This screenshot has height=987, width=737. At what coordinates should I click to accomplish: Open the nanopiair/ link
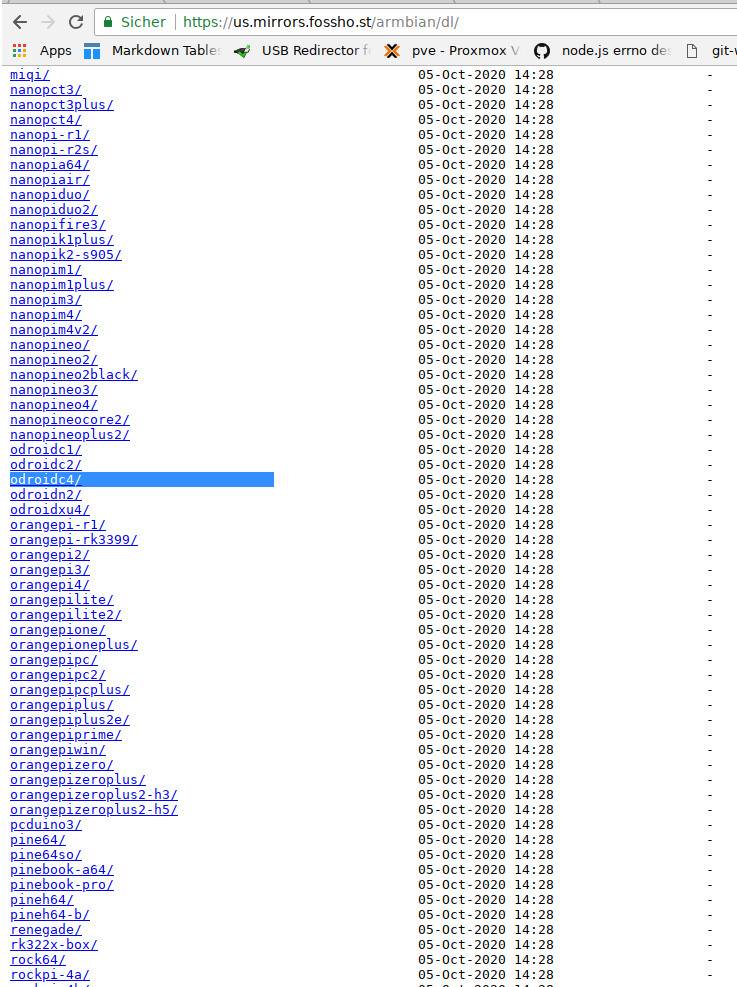(x=50, y=179)
